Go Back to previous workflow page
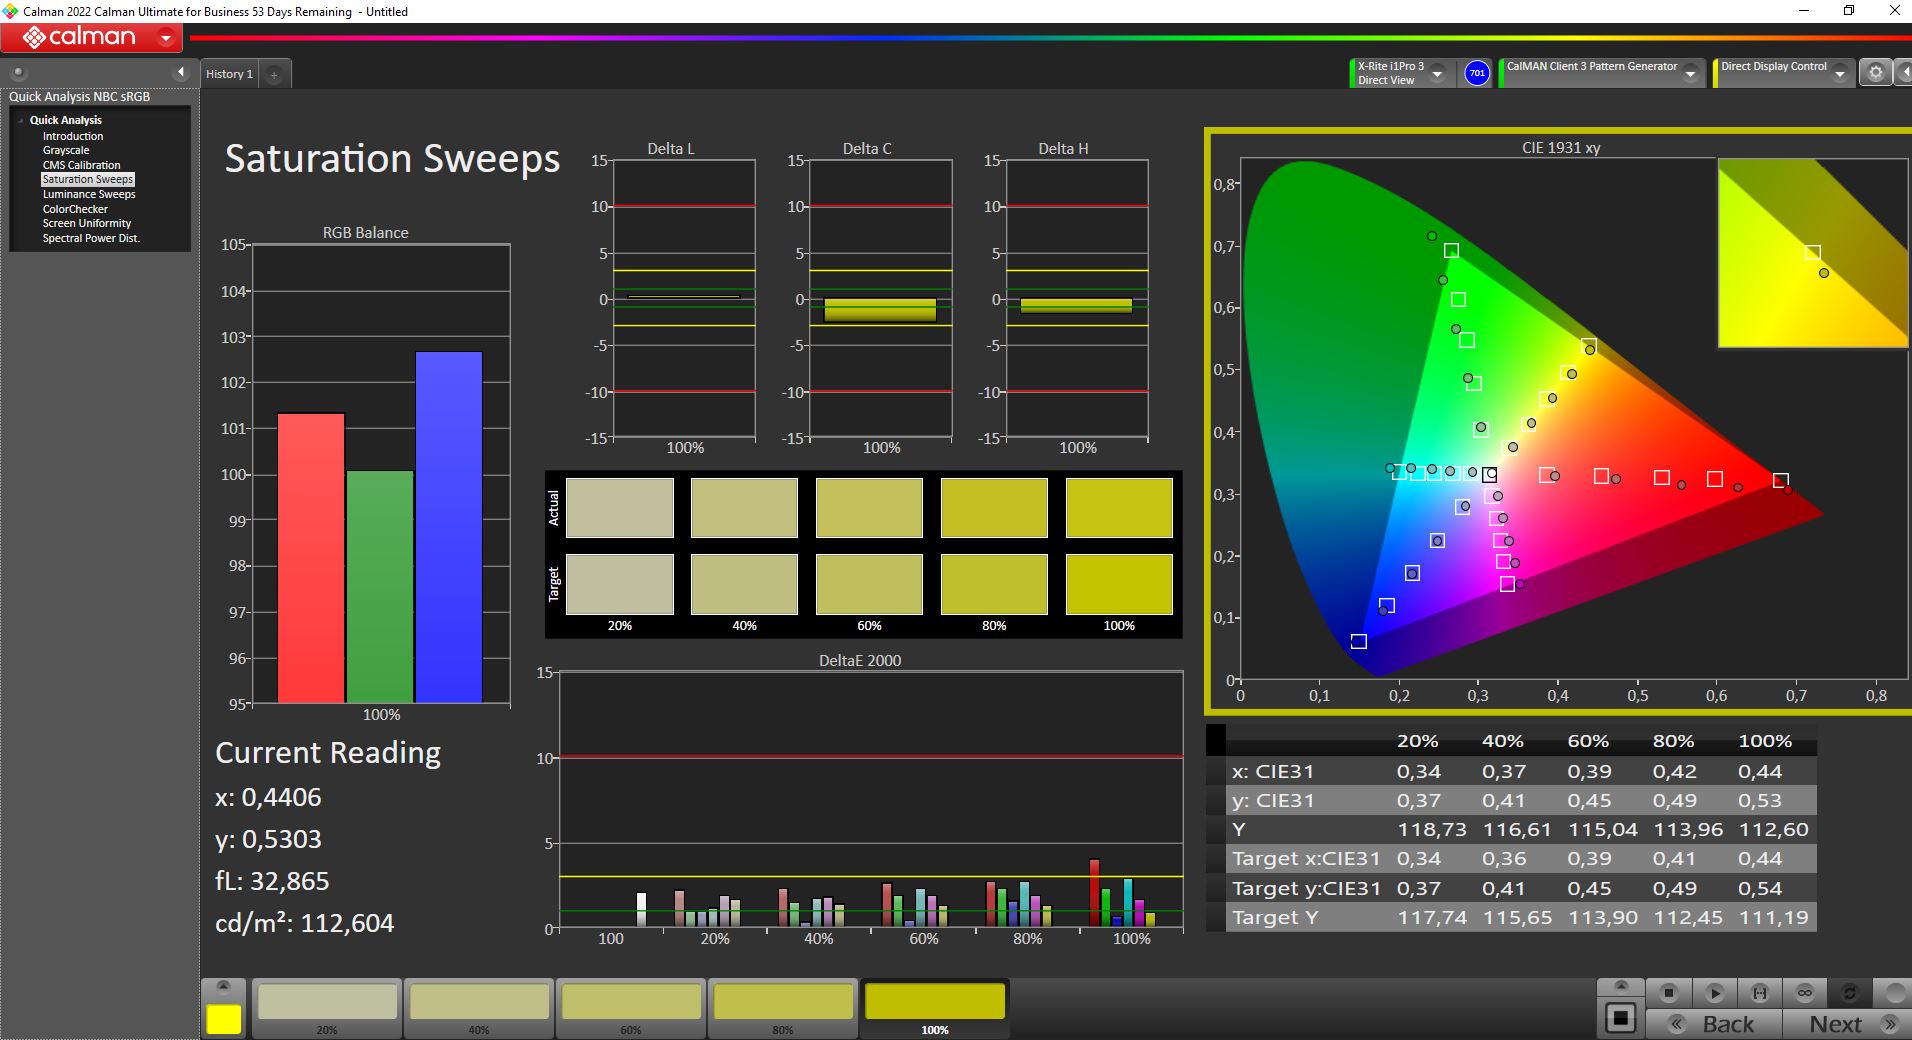 coord(1714,1024)
